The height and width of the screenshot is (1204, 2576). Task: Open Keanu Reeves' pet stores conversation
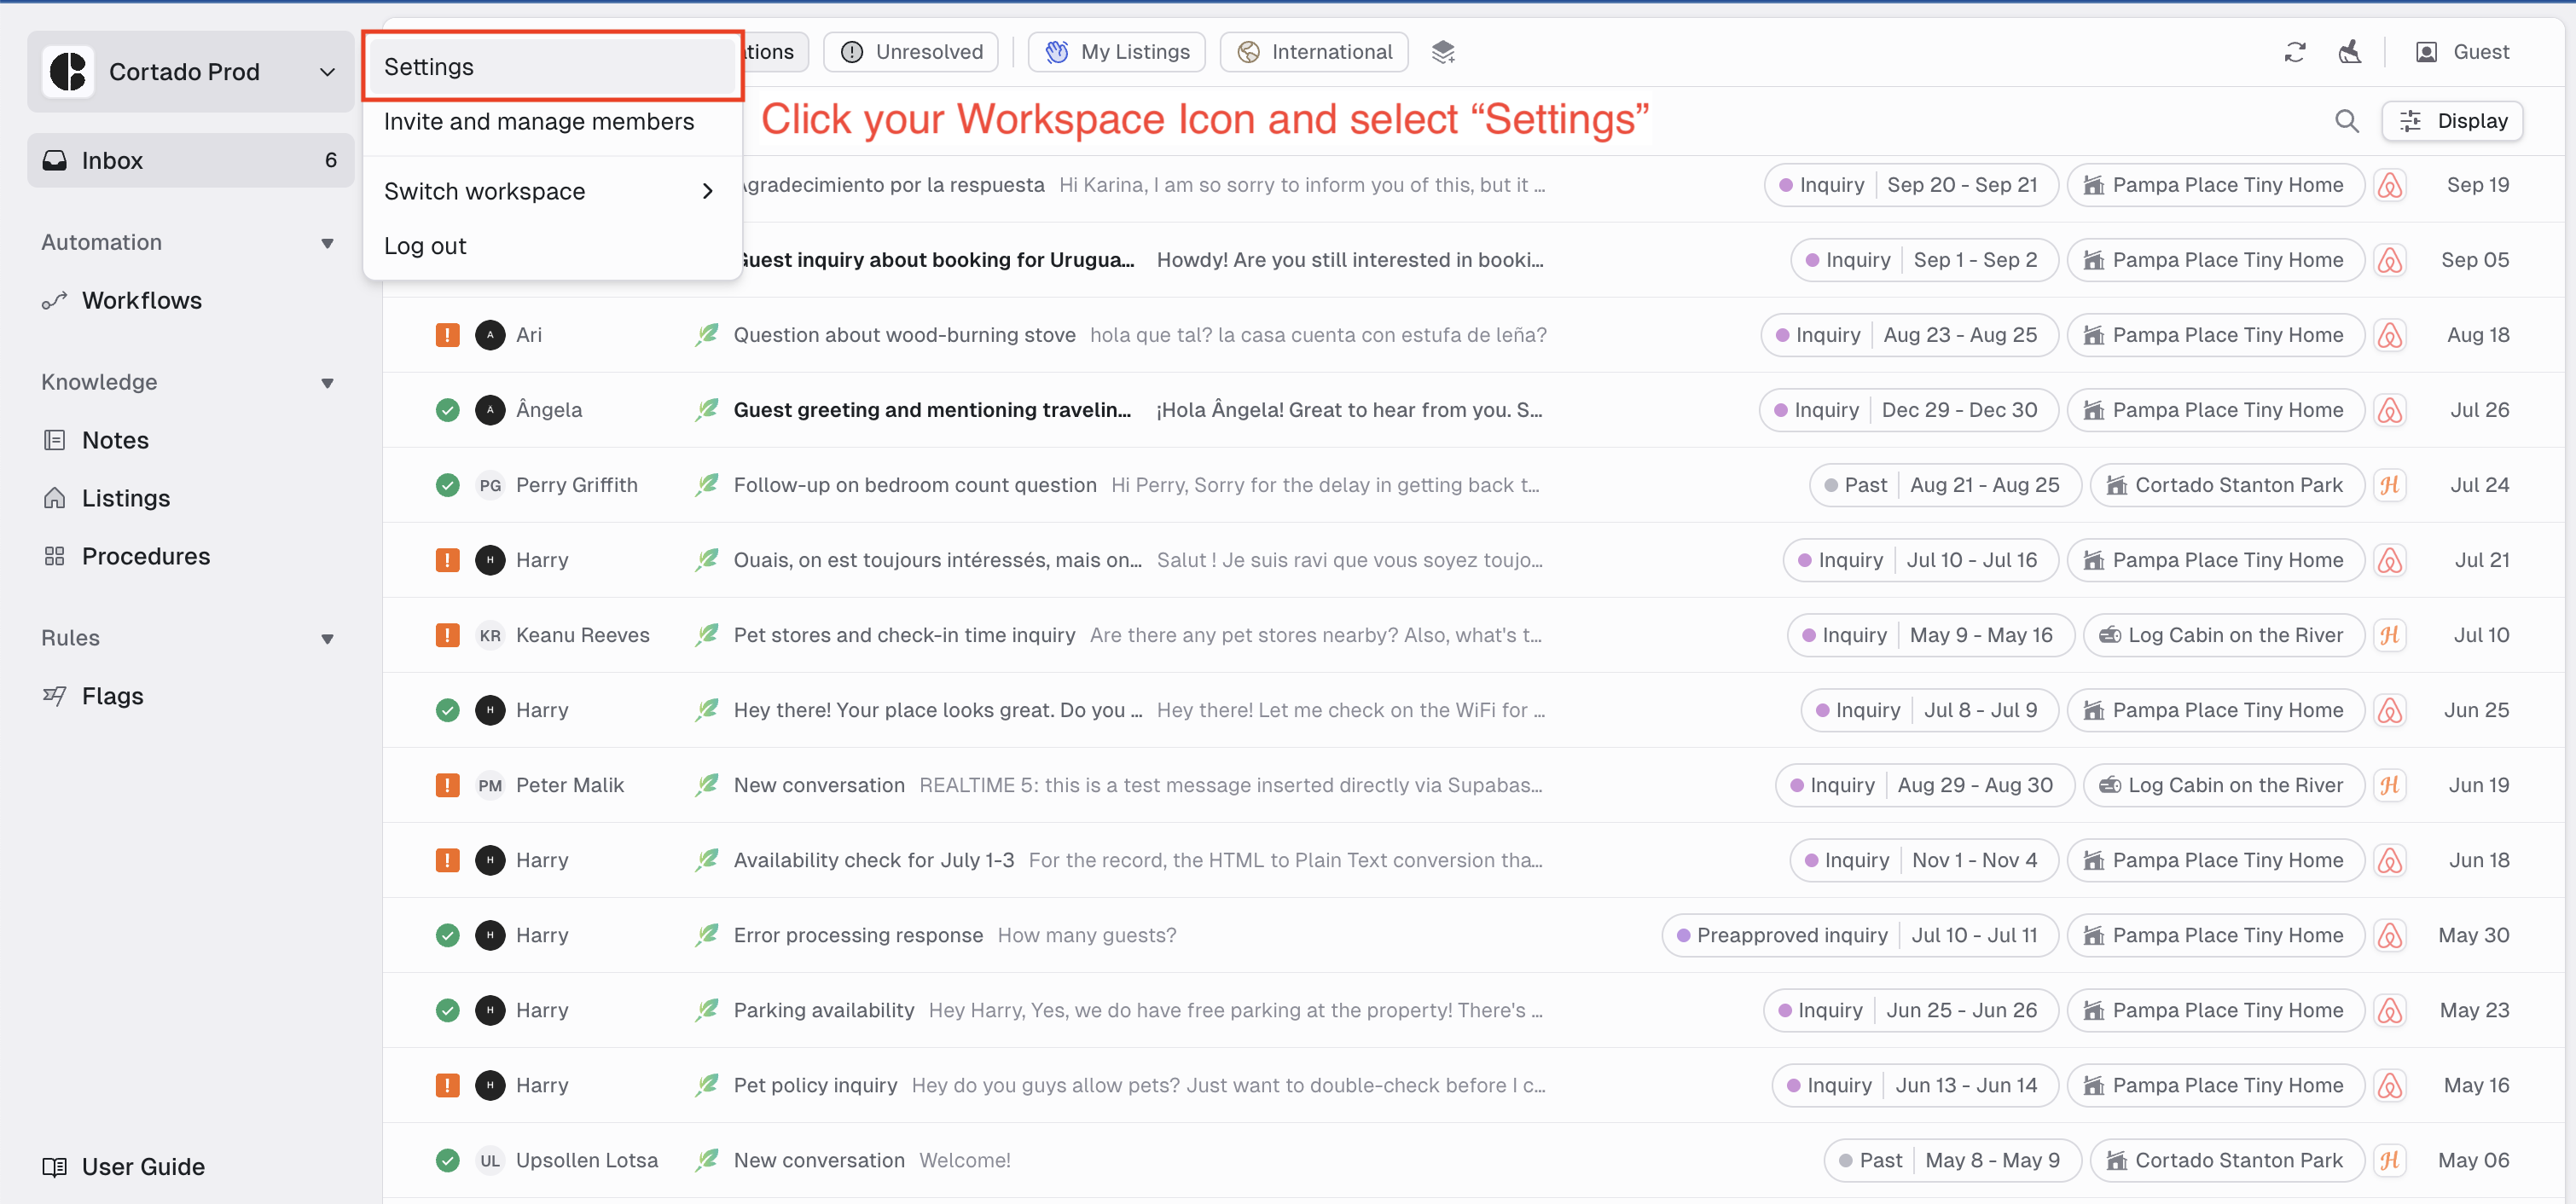(x=903, y=634)
